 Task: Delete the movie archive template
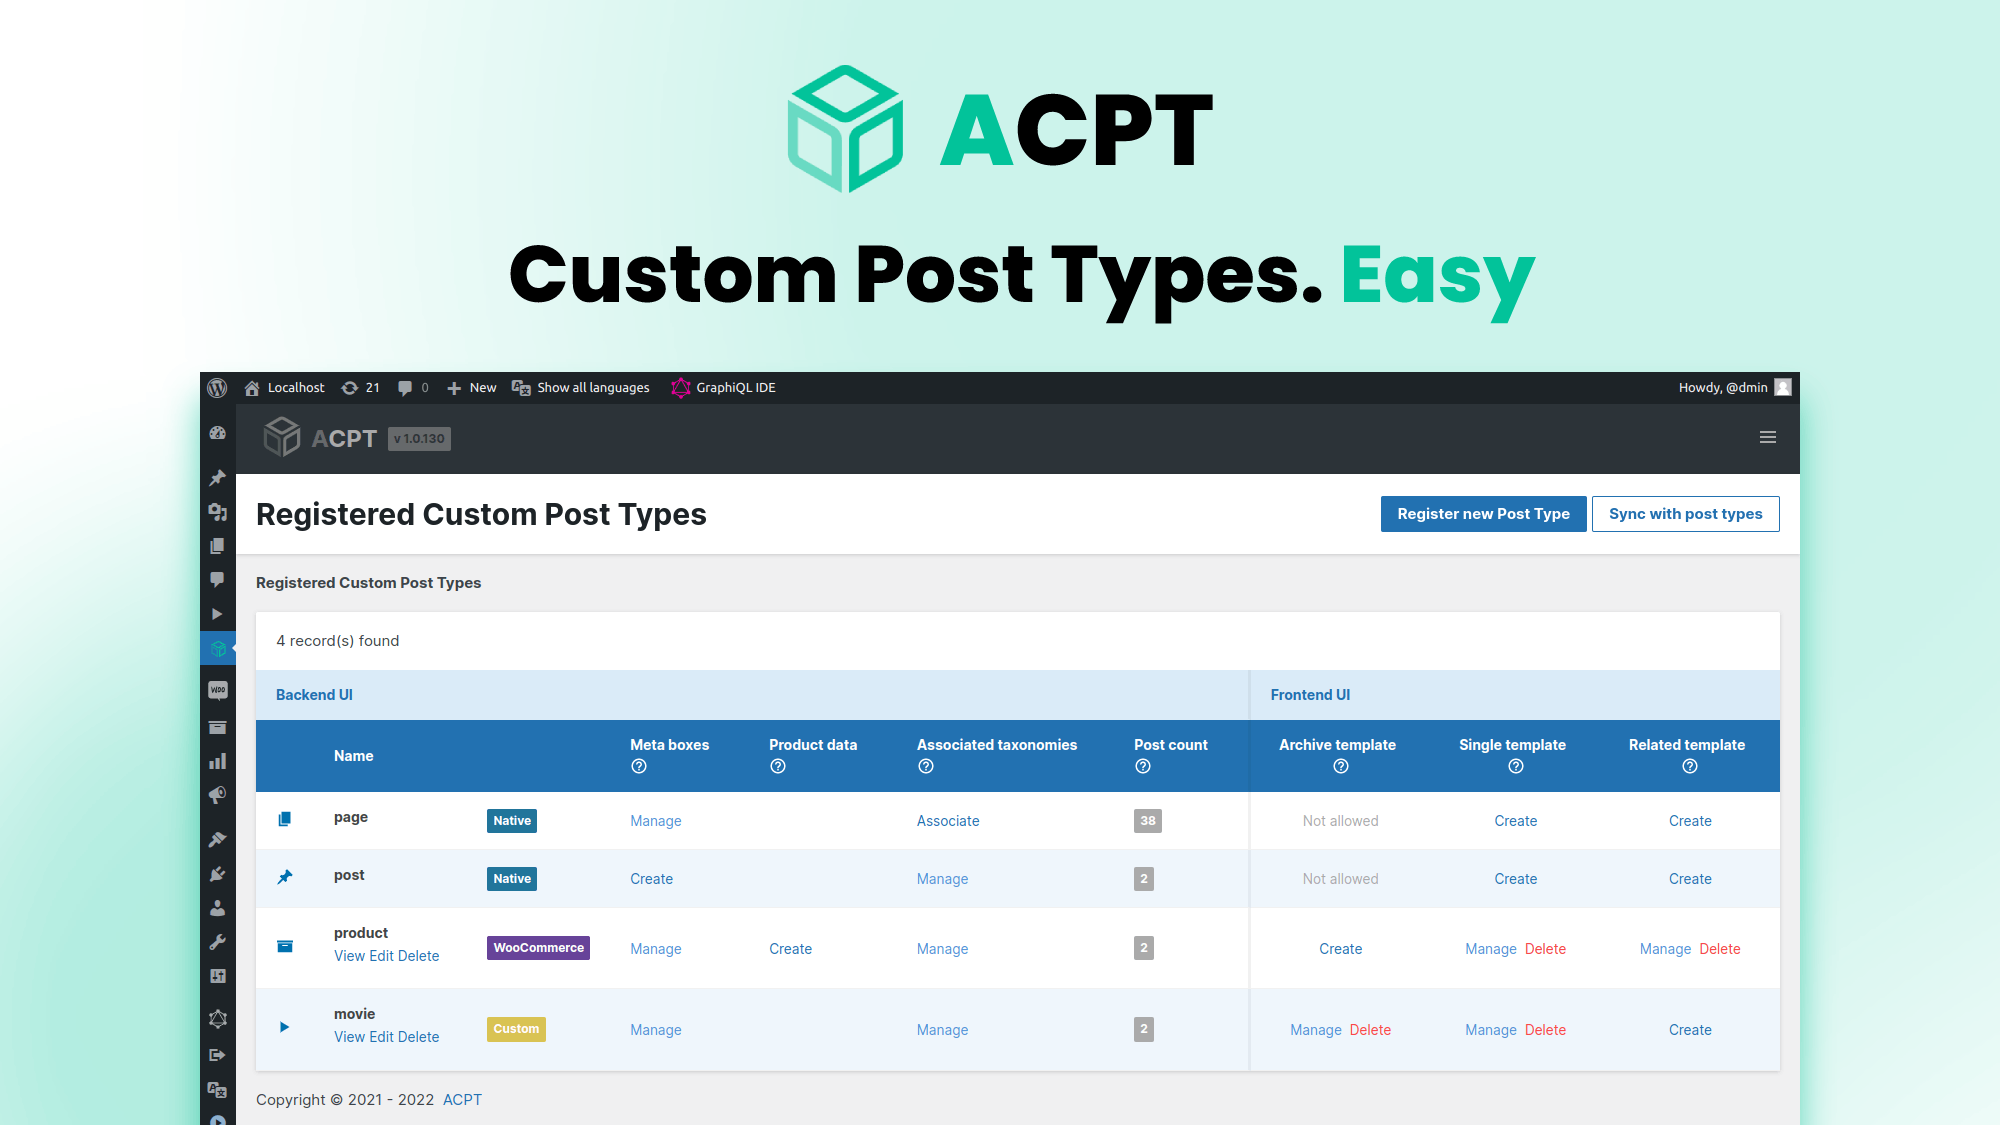click(1370, 1030)
